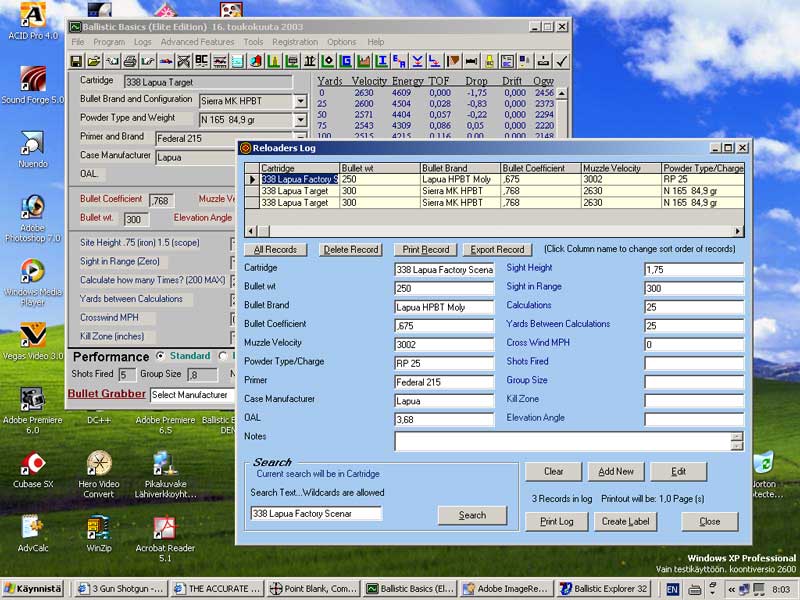
Task: Open Nuendo desktop shortcut
Action: pos(33,149)
